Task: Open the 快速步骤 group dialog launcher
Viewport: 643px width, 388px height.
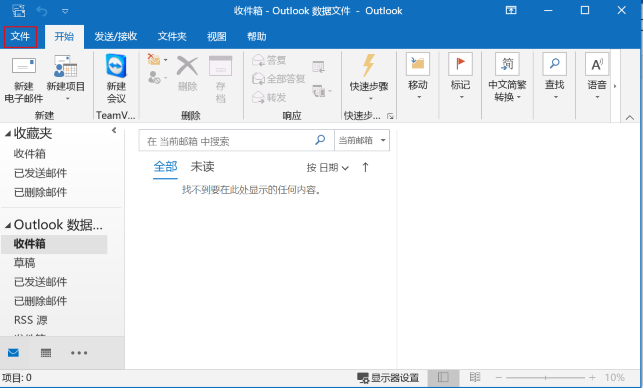Action: click(x=390, y=116)
